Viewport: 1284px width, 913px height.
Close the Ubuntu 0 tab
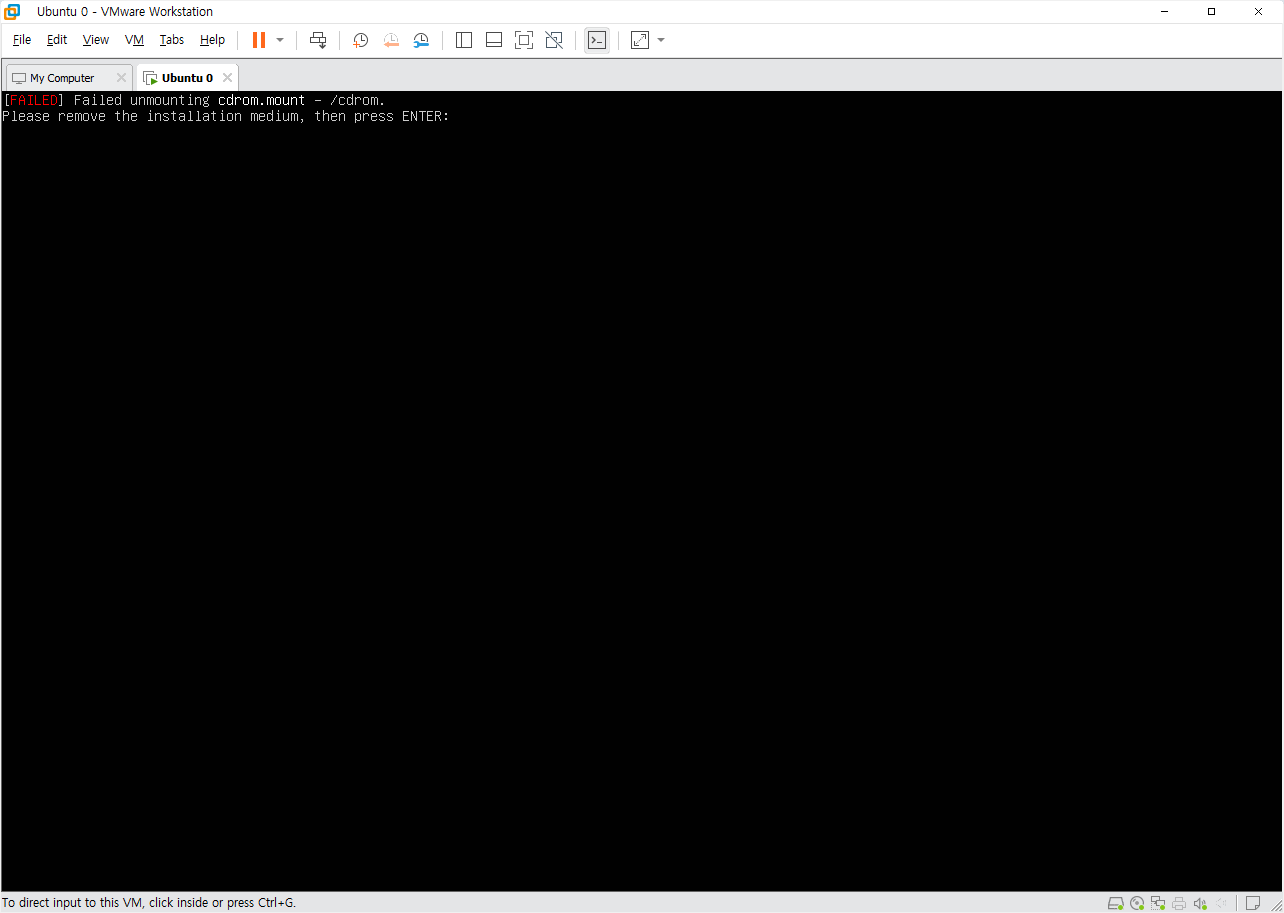point(227,77)
